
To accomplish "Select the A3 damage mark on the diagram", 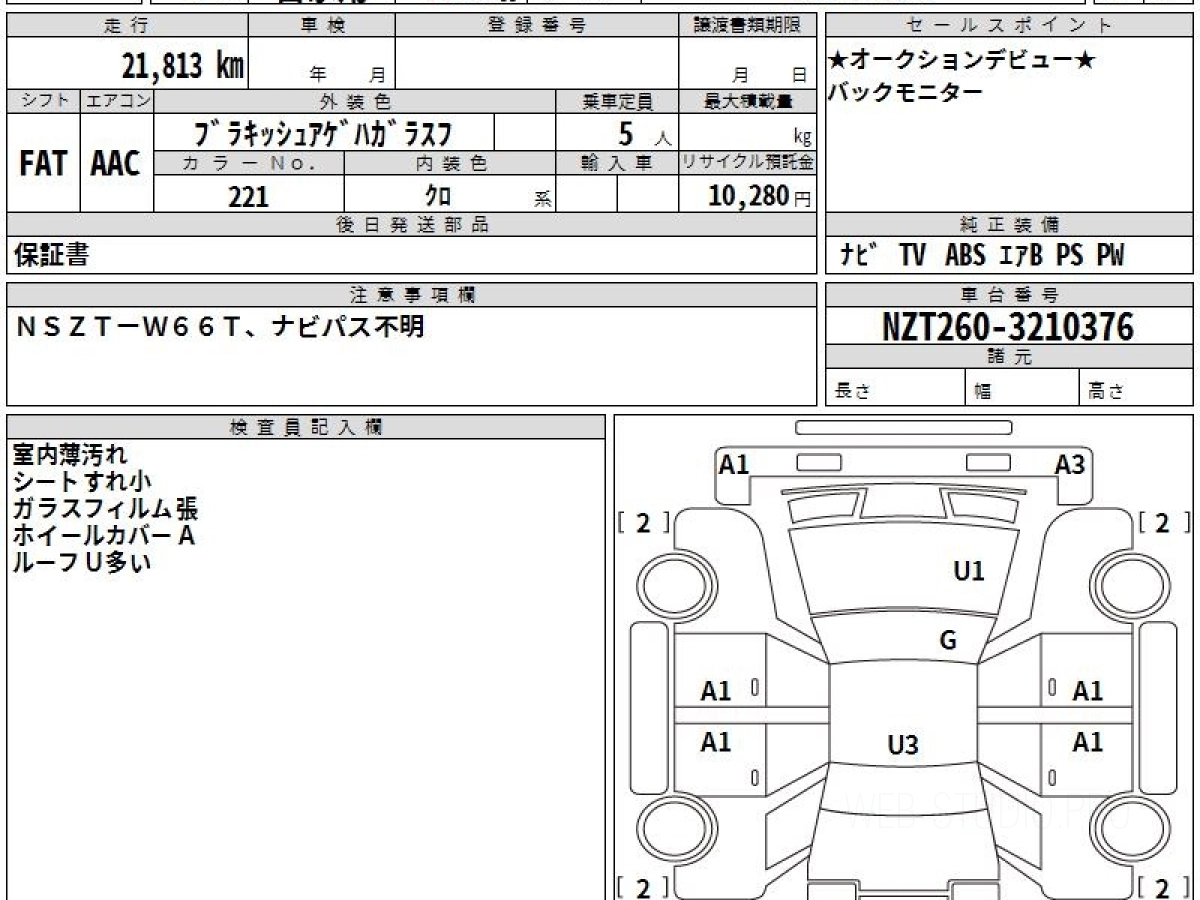I will pyautogui.click(x=1071, y=465).
